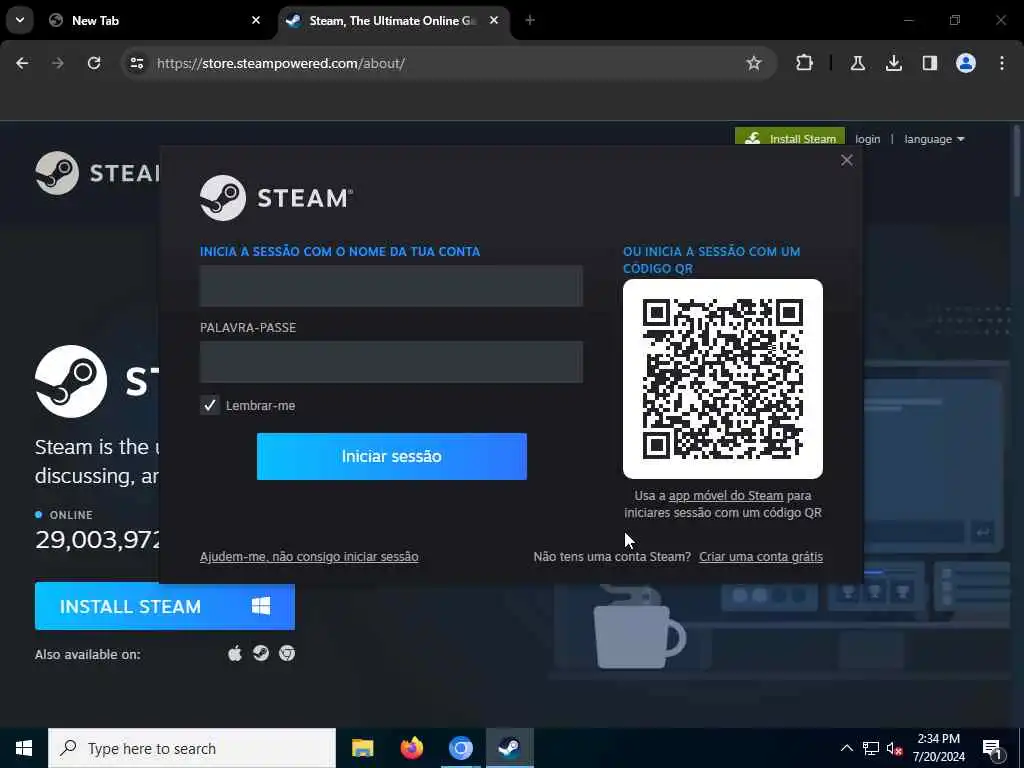Open a new browser tab with plus
The width and height of the screenshot is (1024, 768).
coord(530,20)
